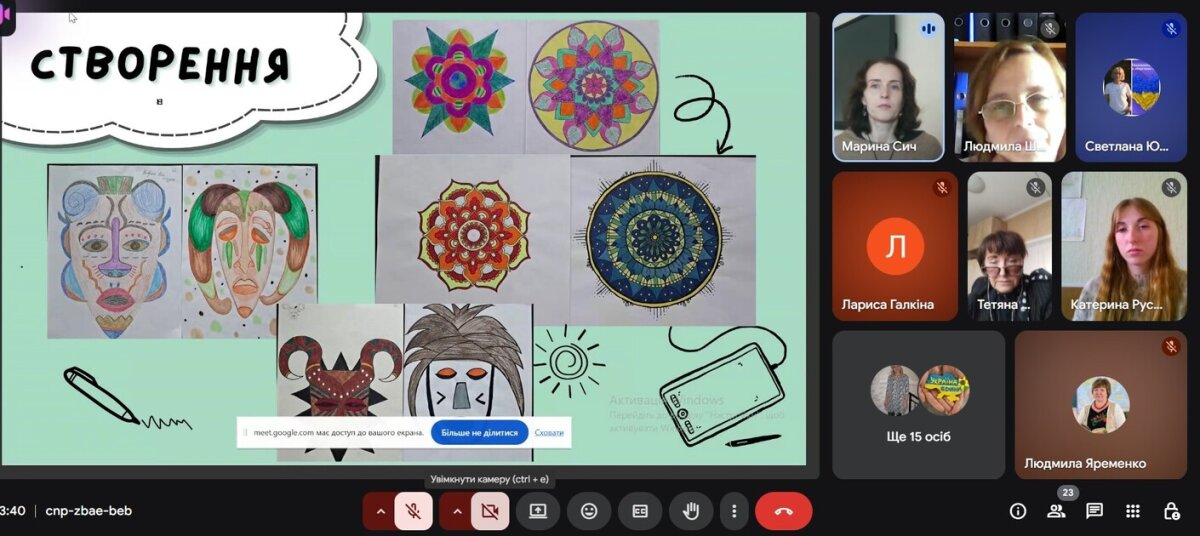Unmute the microphone in the call bar
The width and height of the screenshot is (1200, 536).
(x=413, y=511)
